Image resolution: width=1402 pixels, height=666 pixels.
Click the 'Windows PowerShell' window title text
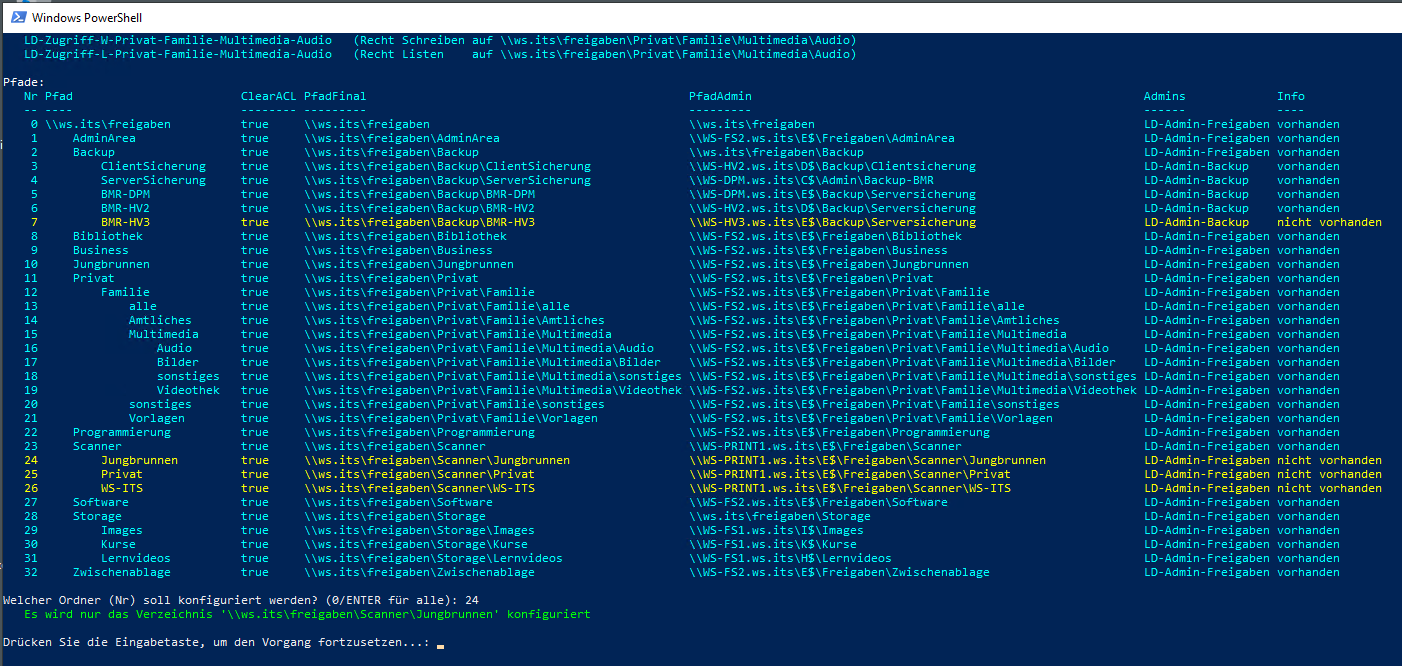pyautogui.click(x=86, y=18)
